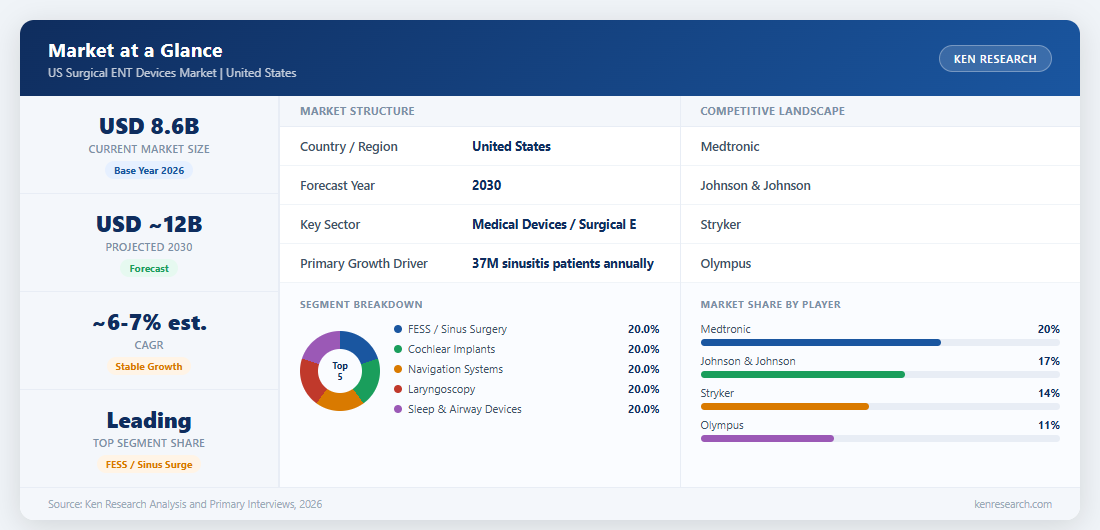Click the KEN RESEARCH badge button
This screenshot has width=1100, height=530.
[x=995, y=59]
